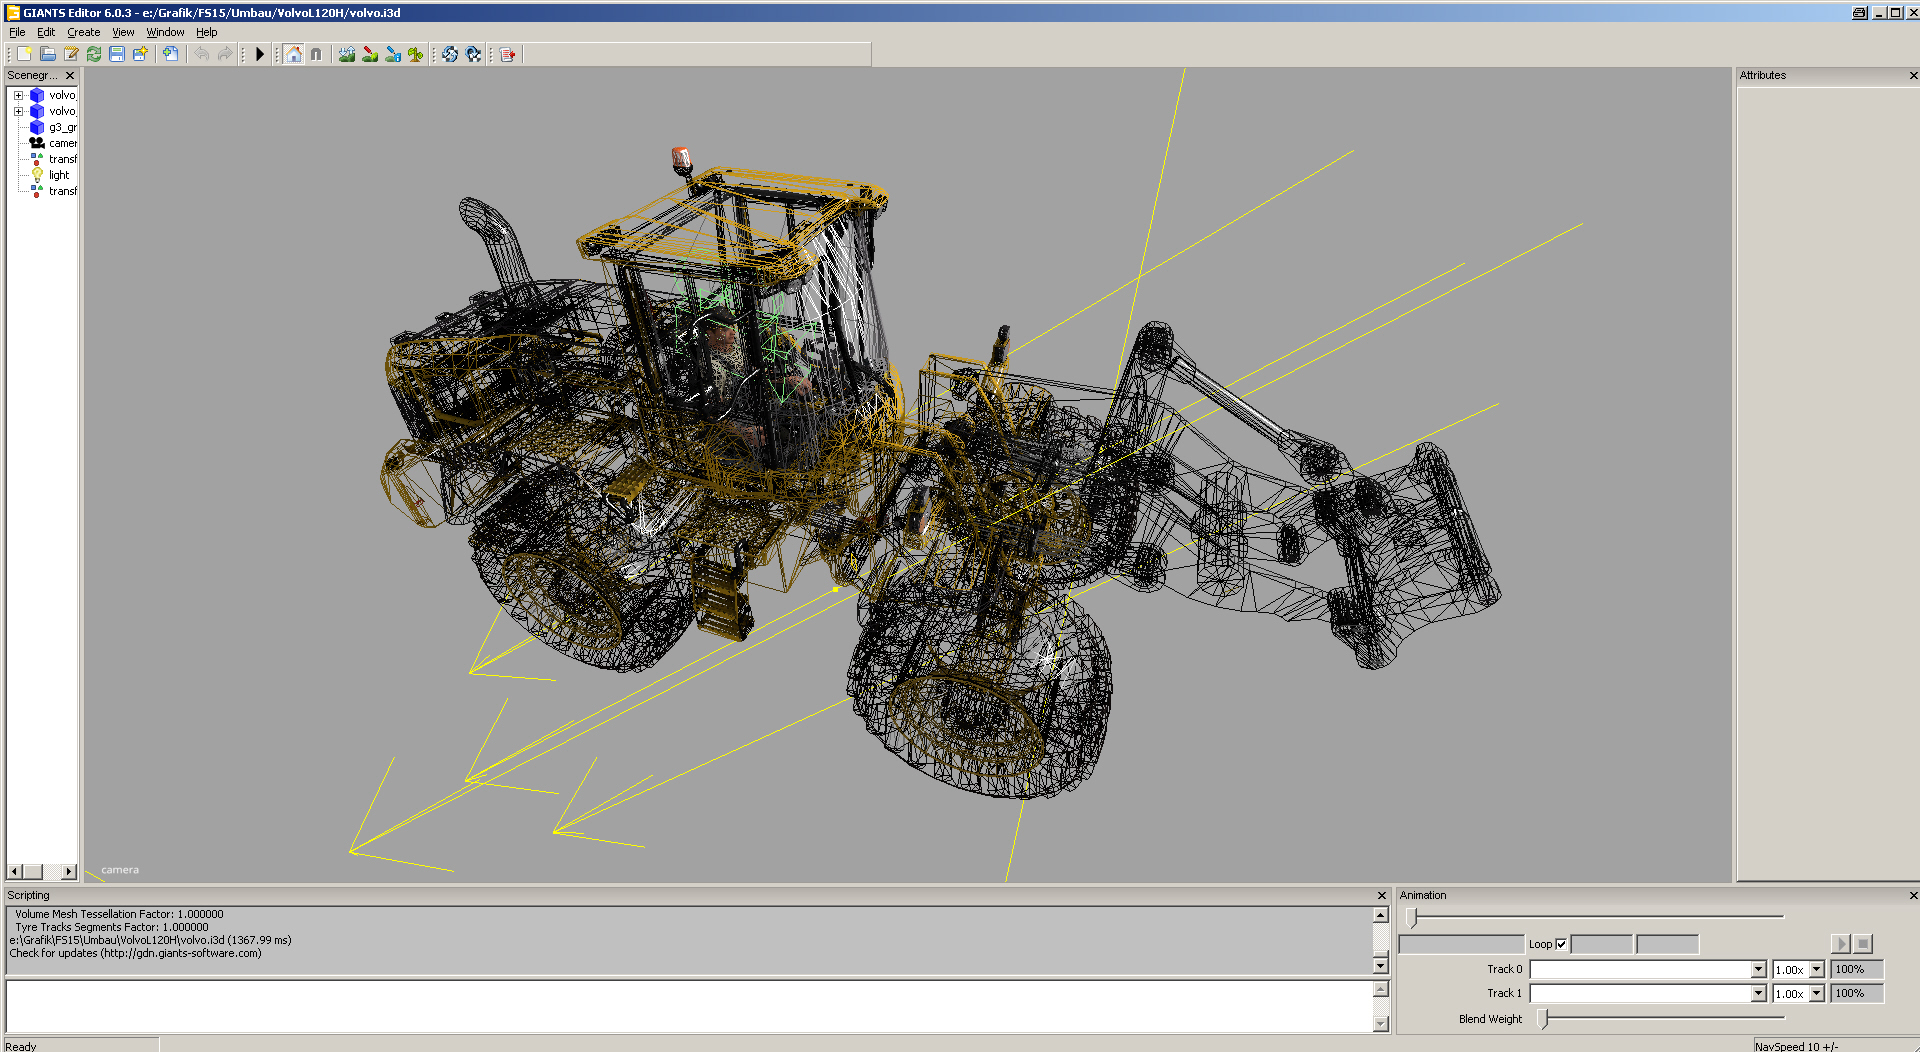Click the animation timeline slider handle
This screenshot has height=1052, width=1920.
[x=1412, y=917]
